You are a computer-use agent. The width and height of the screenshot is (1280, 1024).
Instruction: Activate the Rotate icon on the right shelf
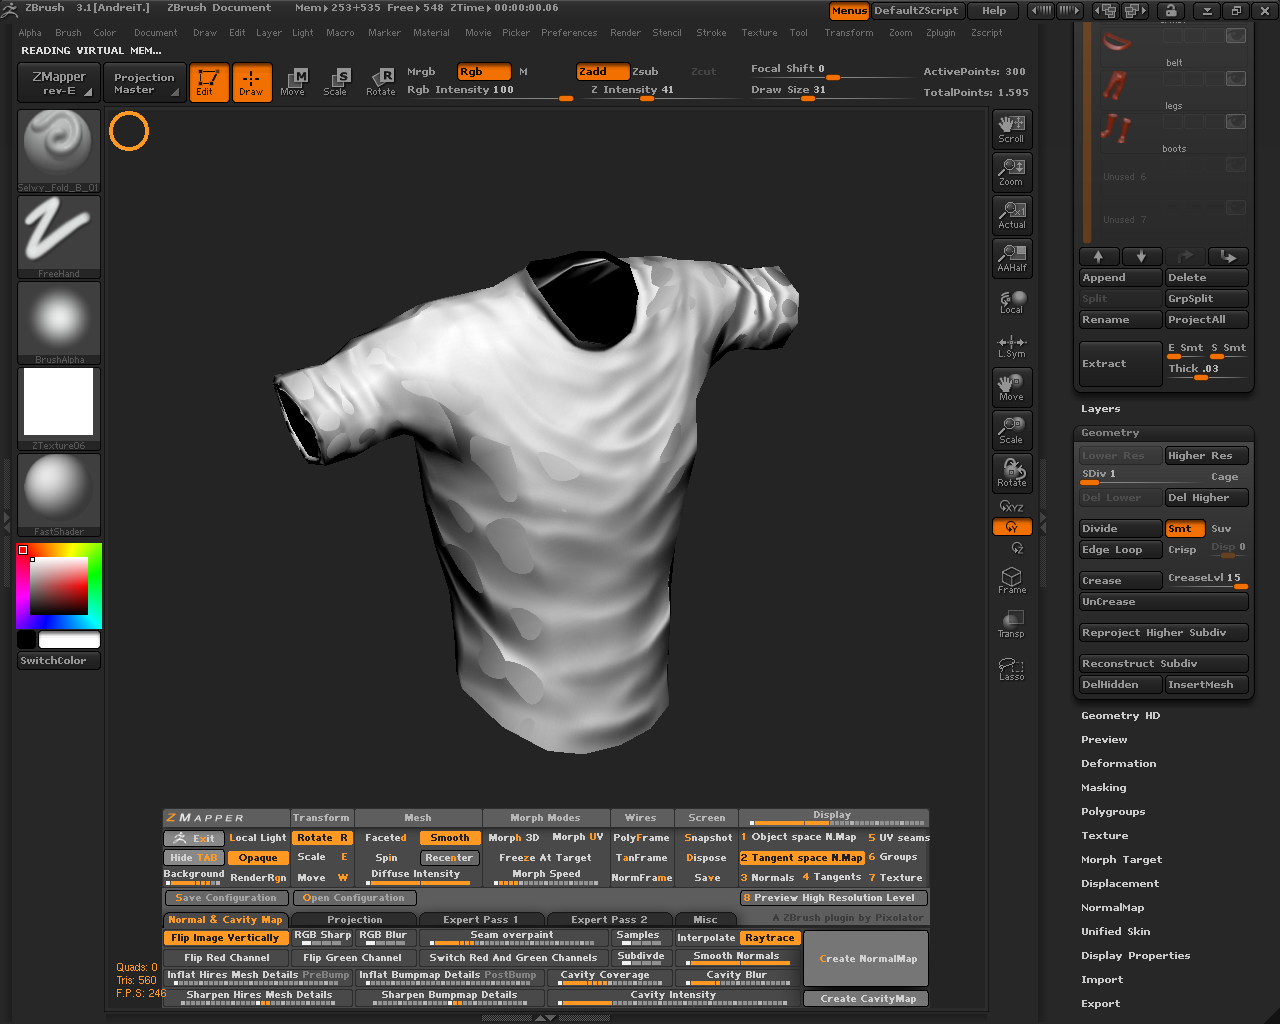tap(1011, 473)
